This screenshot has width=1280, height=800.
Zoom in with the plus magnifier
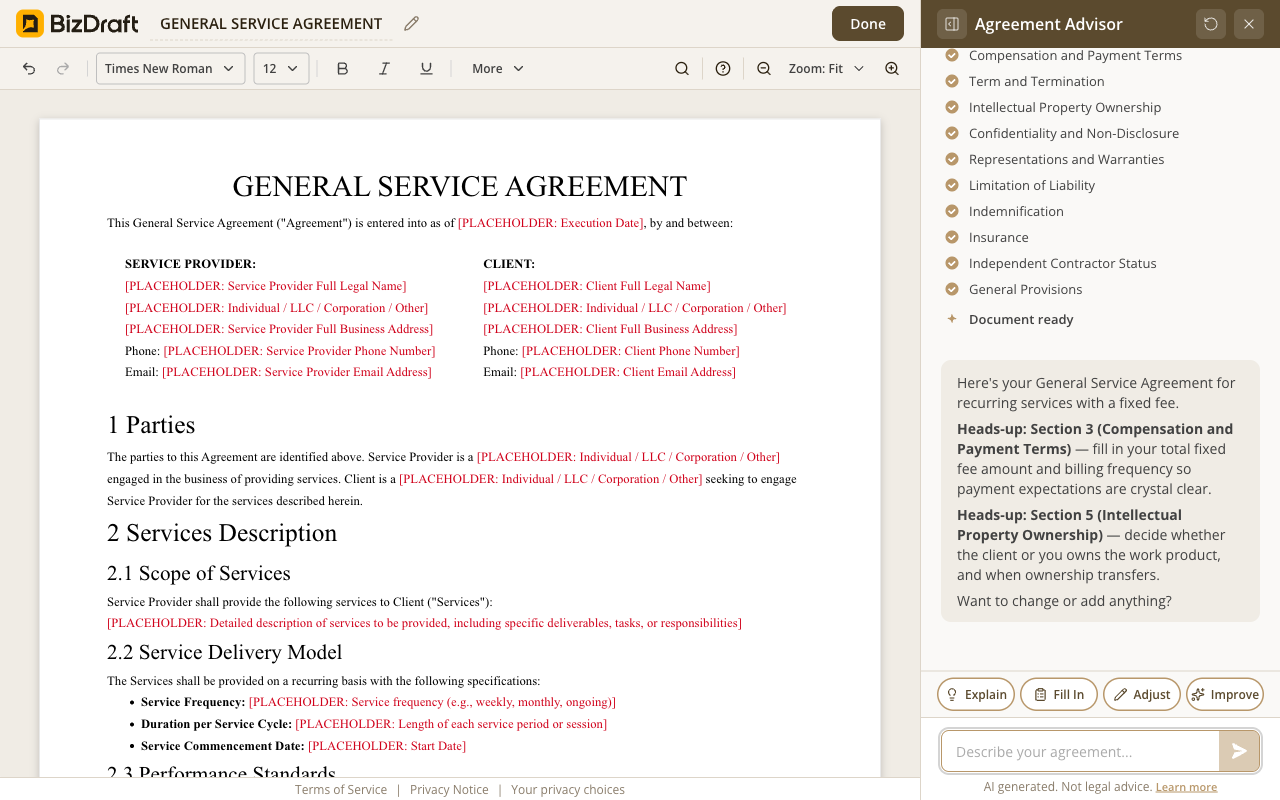[x=892, y=68]
